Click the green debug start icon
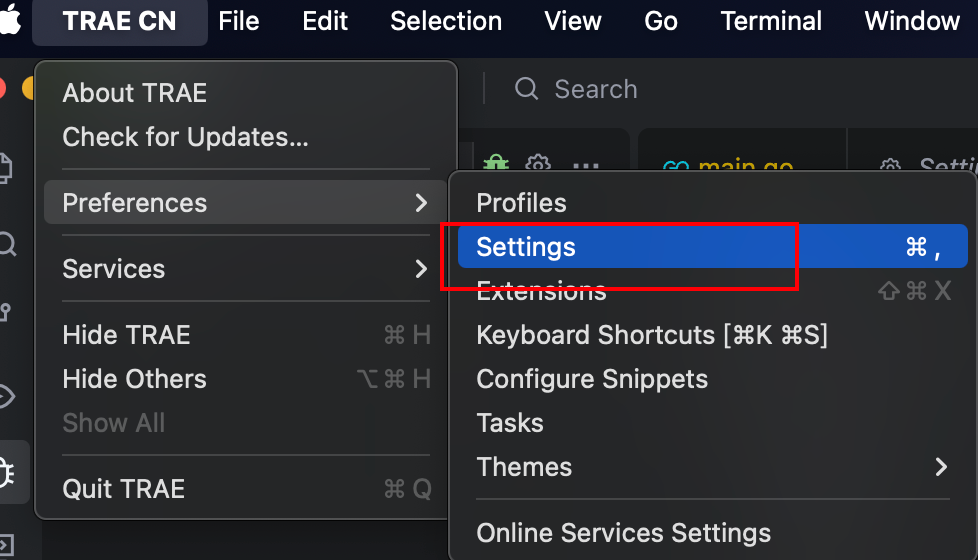Image resolution: width=978 pixels, height=560 pixels. click(x=497, y=164)
